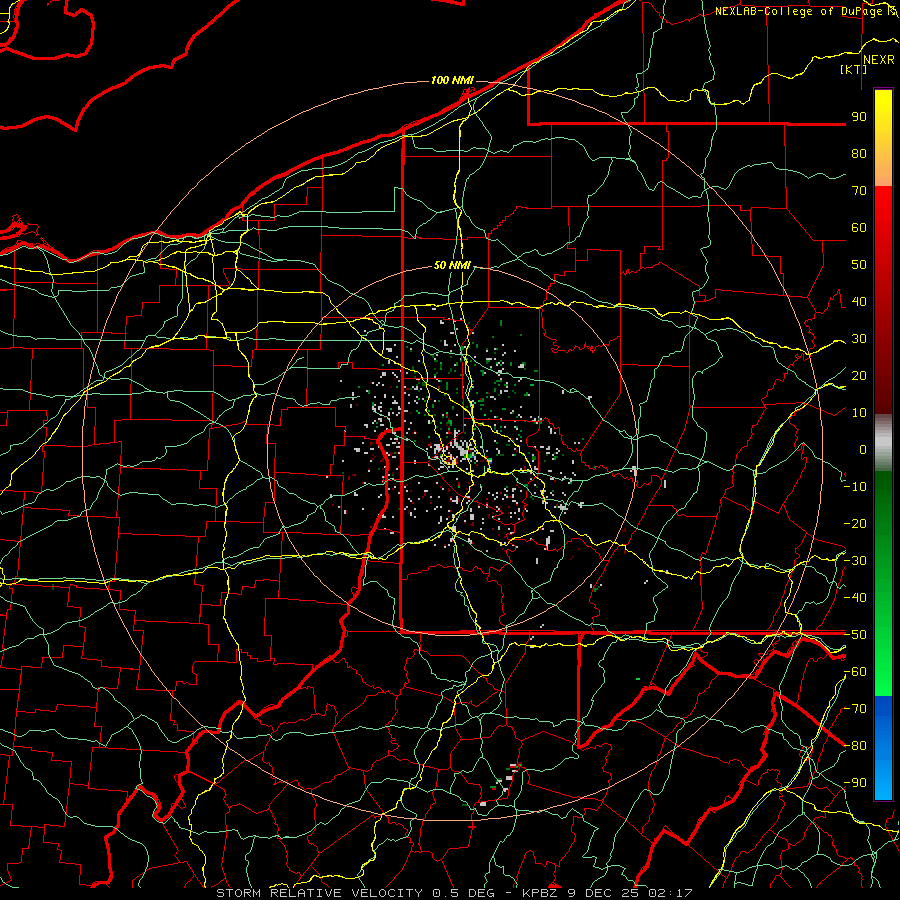This screenshot has width=900, height=900.
Task: Click the NEXR label at the upper right
Action: (879, 60)
